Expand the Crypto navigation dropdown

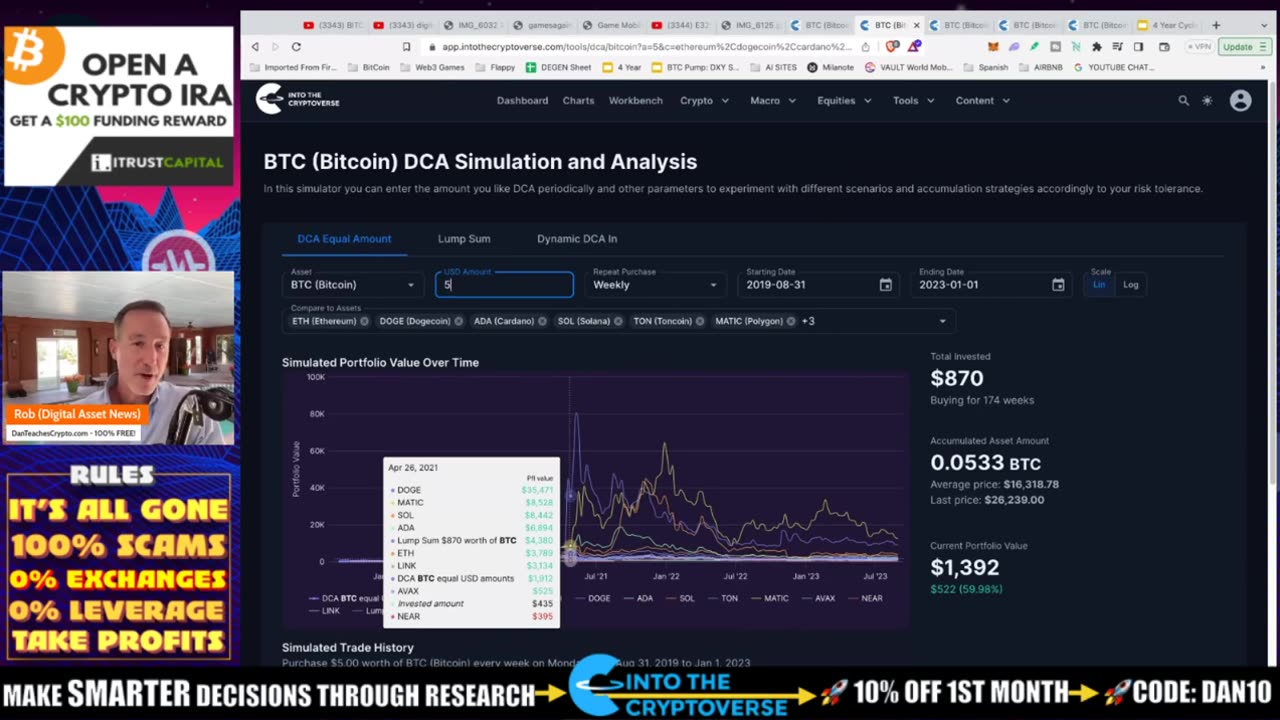click(x=704, y=100)
